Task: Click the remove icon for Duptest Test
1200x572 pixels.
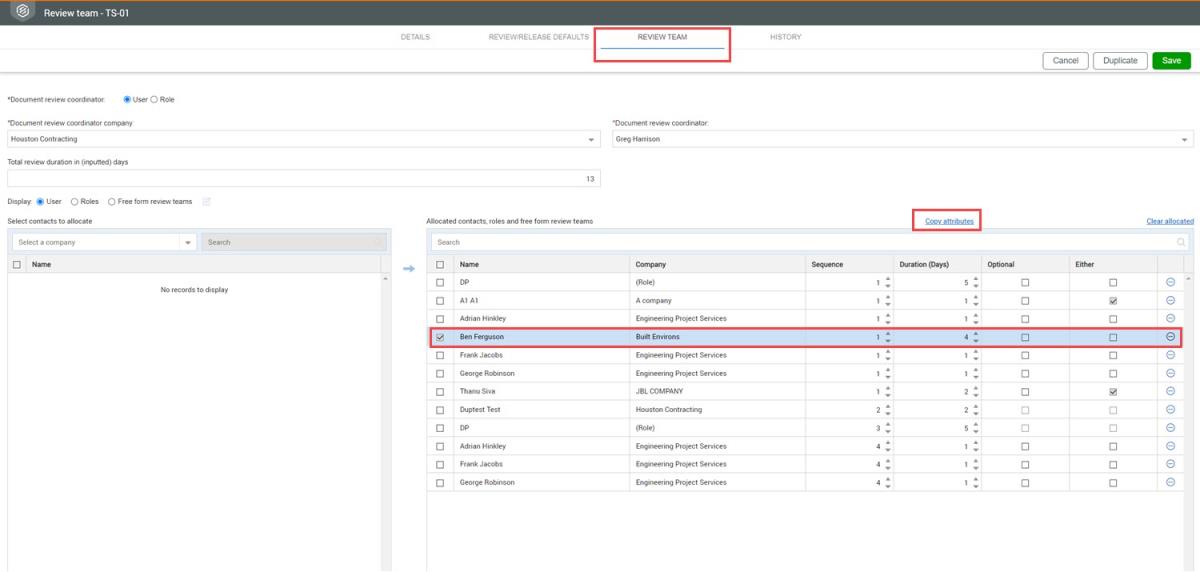Action: (x=1170, y=410)
